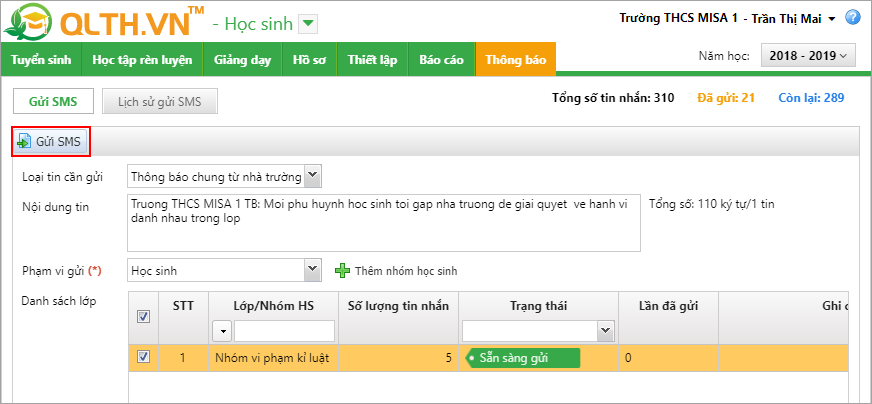Expand the Phạm vi gửi dropdown

(312, 270)
